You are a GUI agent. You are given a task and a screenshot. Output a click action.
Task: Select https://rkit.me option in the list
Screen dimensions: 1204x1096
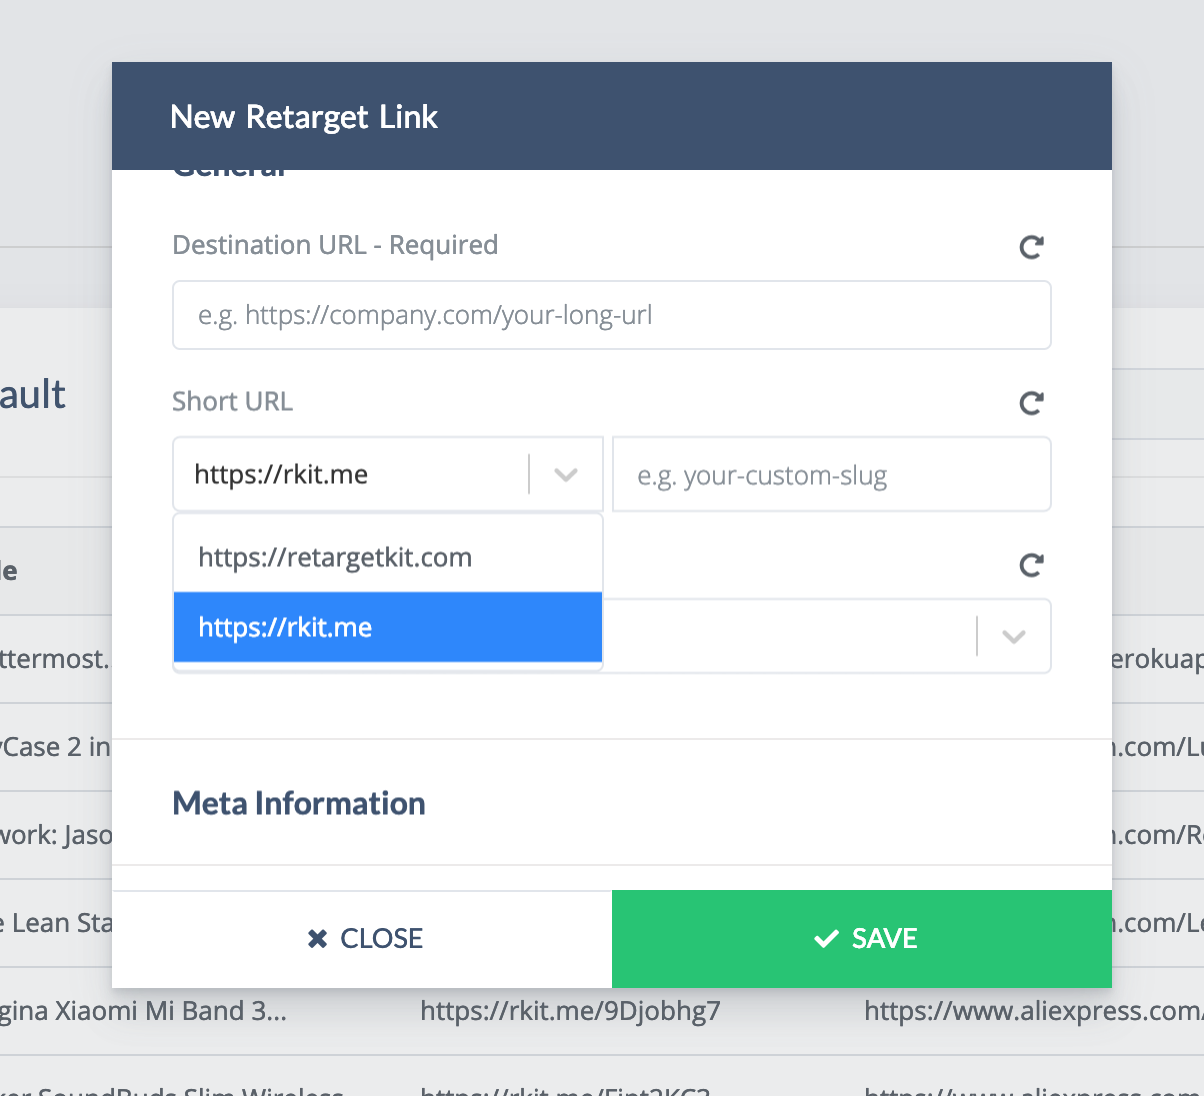click(x=388, y=627)
